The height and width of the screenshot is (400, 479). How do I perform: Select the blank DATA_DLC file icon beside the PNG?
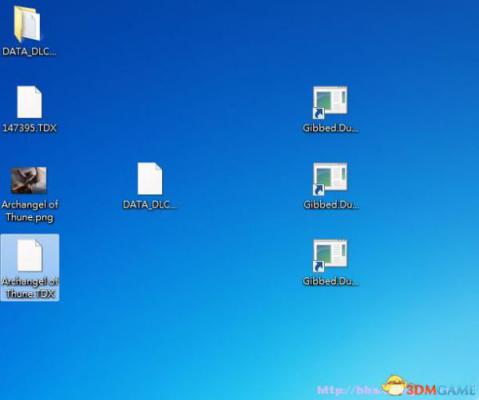click(x=150, y=179)
